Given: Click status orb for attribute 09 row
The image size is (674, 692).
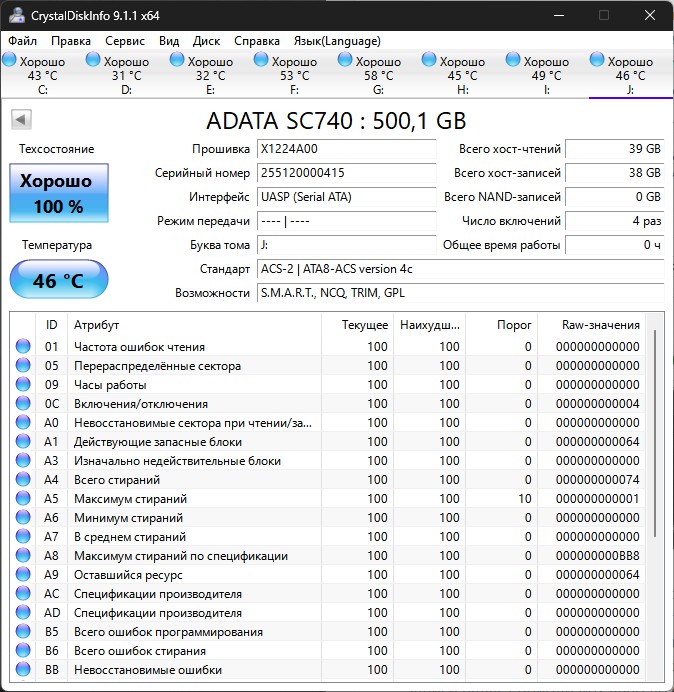Looking at the screenshot, I should pyautogui.click(x=23, y=384).
